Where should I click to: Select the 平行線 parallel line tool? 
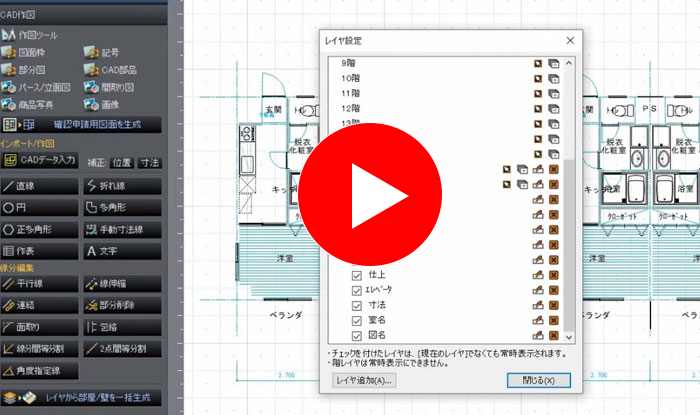coord(40,284)
